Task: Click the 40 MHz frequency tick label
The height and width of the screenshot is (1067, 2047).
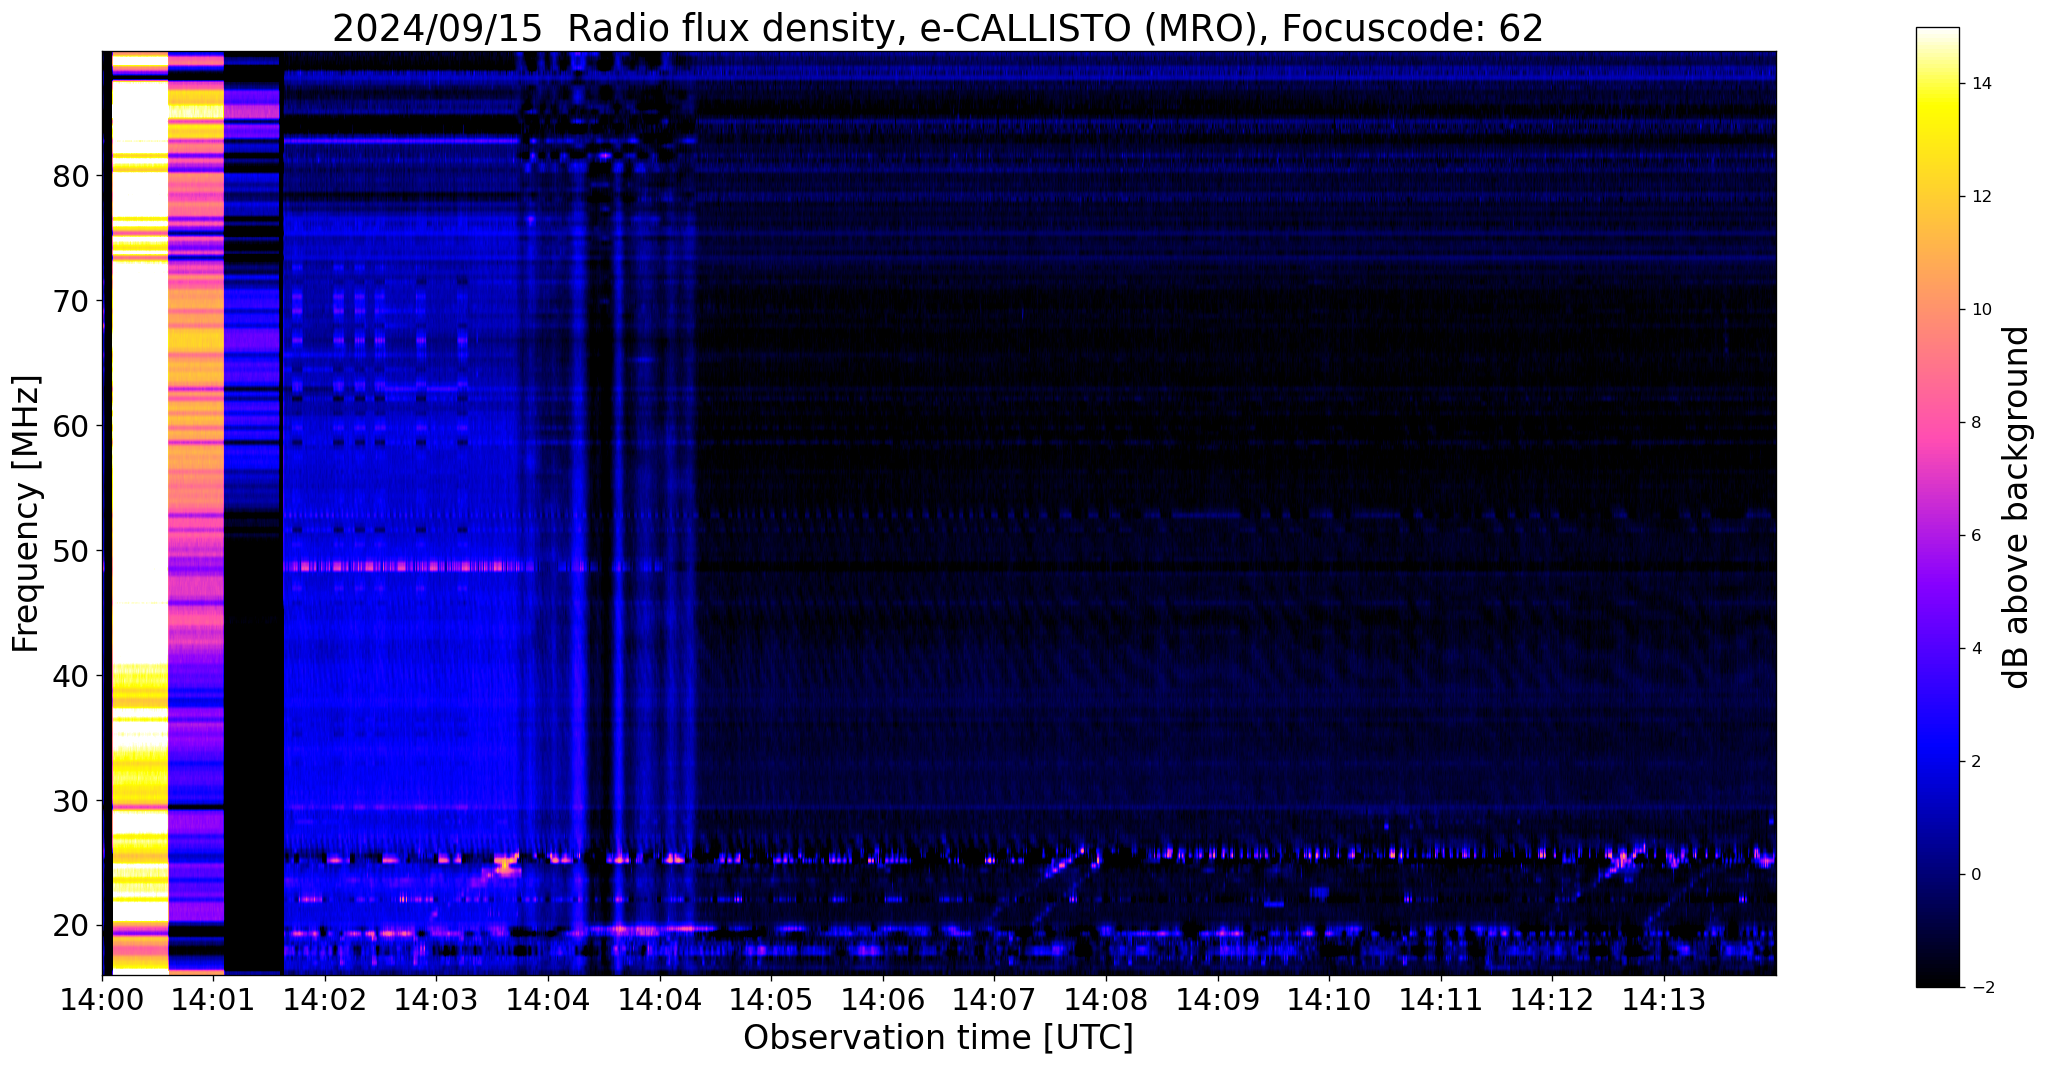Action: [70, 676]
